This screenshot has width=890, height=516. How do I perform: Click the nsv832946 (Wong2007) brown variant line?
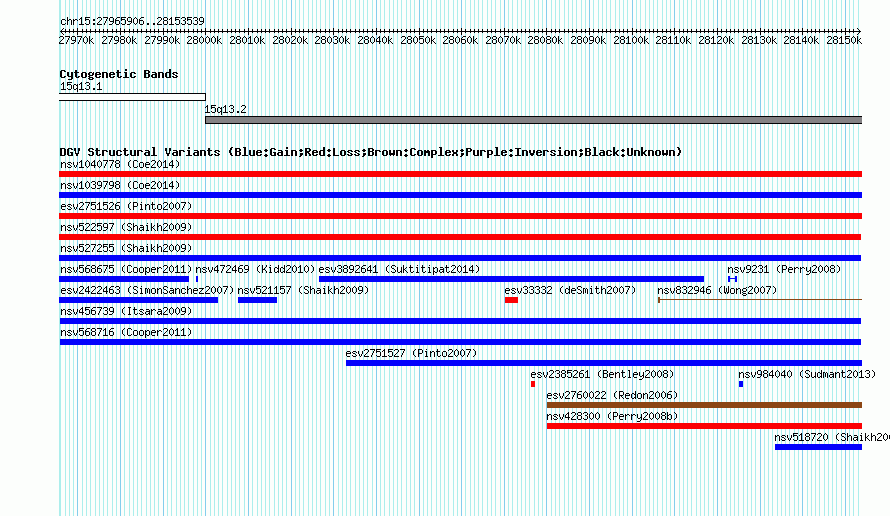click(760, 300)
